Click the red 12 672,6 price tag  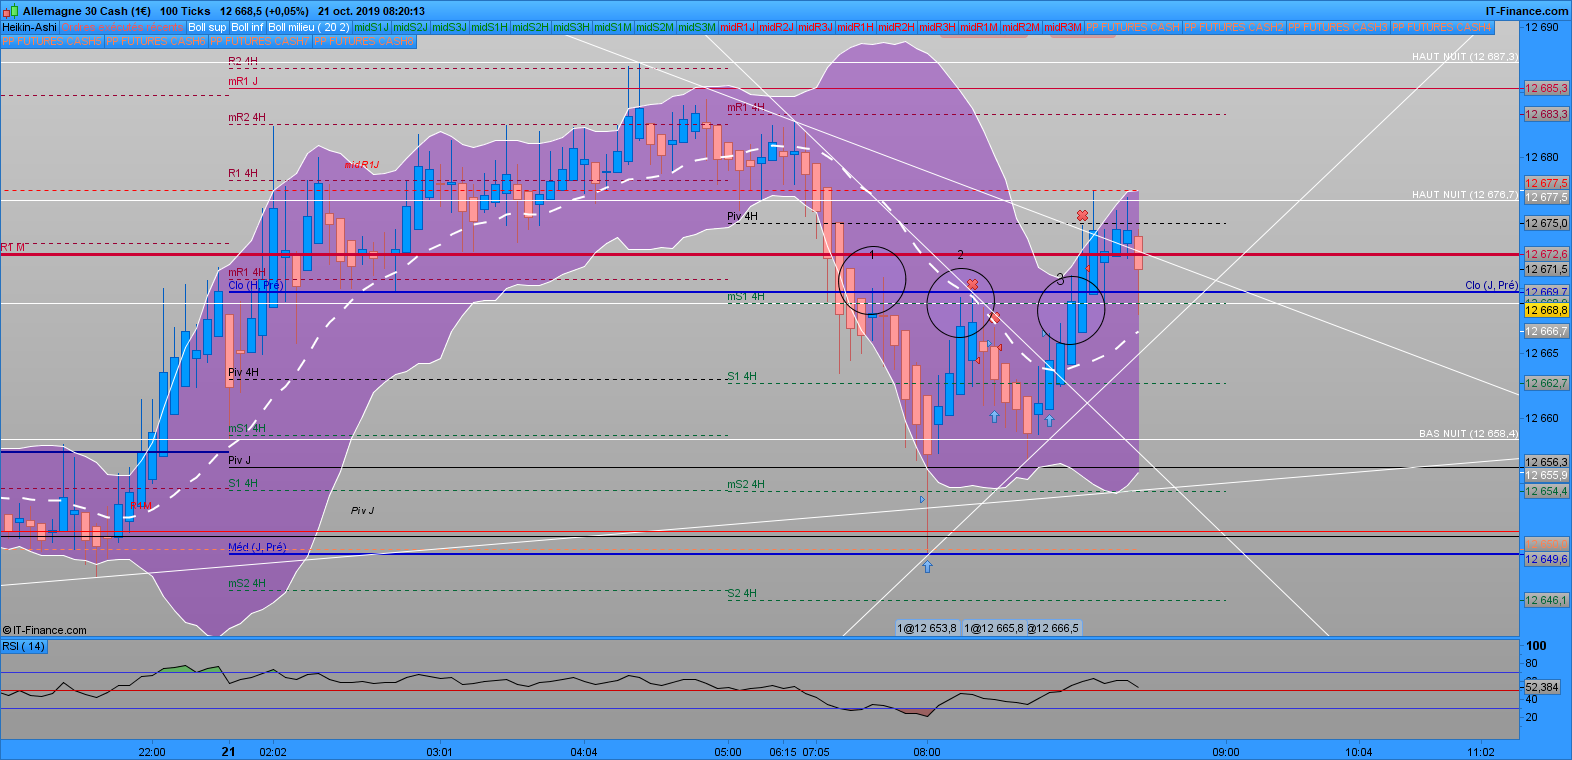click(x=1546, y=255)
